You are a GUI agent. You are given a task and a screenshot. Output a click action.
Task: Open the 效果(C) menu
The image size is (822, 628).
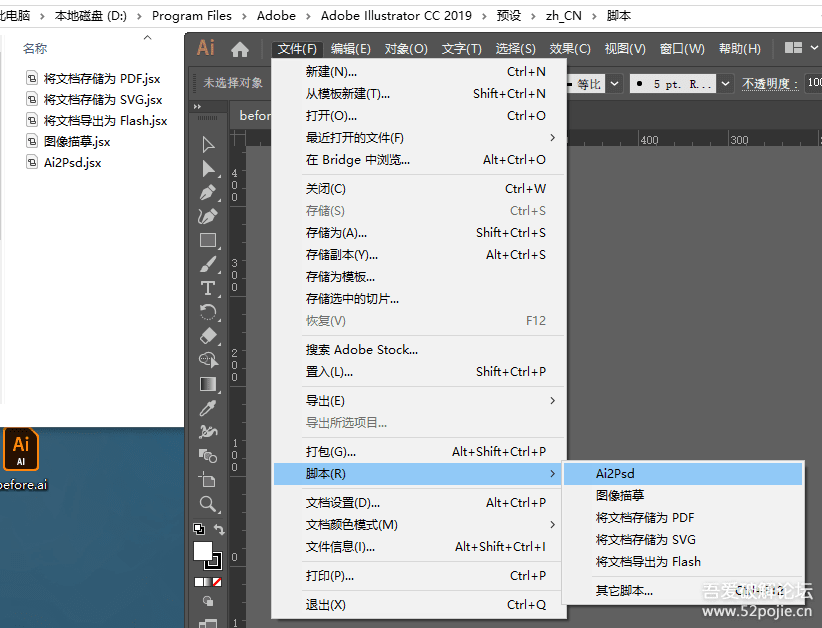point(570,49)
